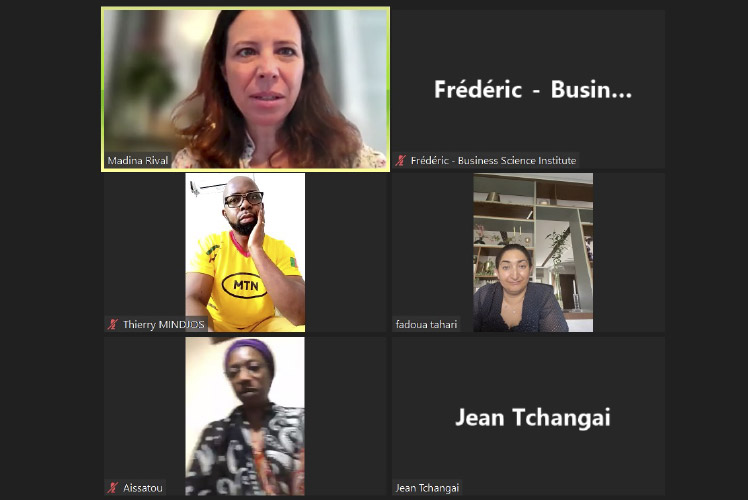748x500 pixels.
Task: Click the Madina Rival name label
Action: click(x=138, y=160)
